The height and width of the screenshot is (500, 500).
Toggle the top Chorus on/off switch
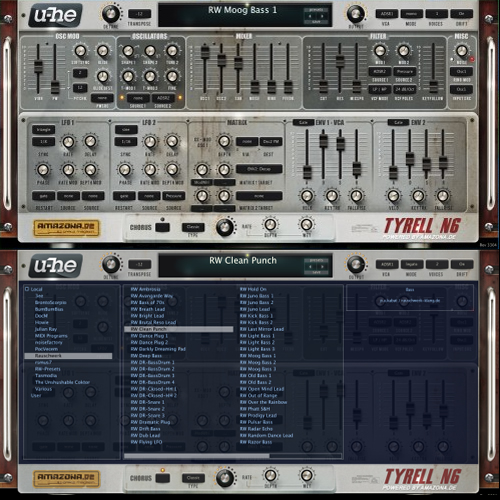click(x=162, y=227)
